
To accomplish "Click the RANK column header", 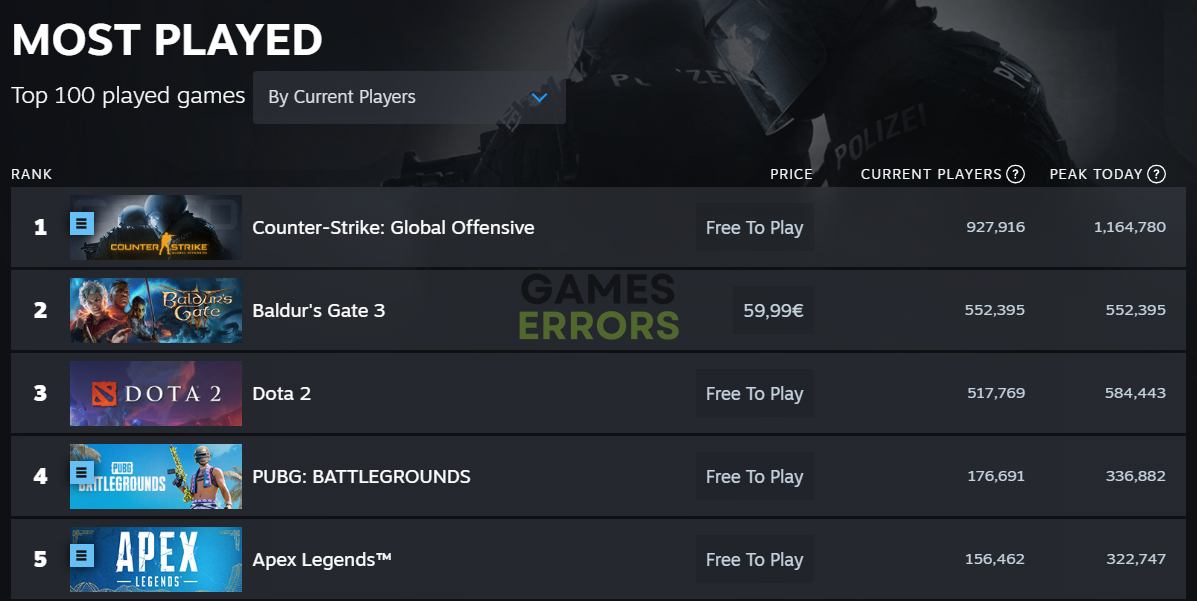I will [31, 174].
